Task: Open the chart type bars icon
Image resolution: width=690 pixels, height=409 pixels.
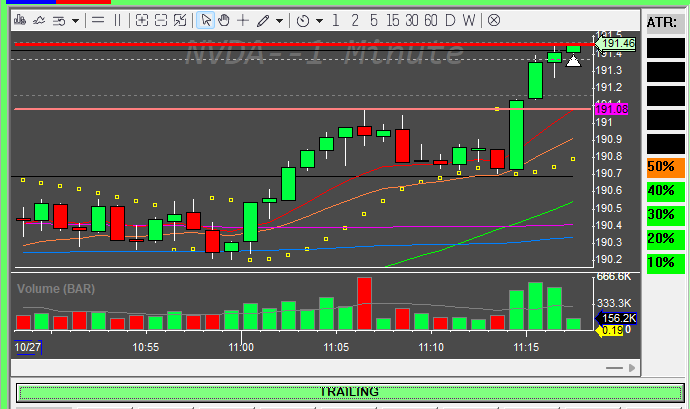Action: point(20,20)
